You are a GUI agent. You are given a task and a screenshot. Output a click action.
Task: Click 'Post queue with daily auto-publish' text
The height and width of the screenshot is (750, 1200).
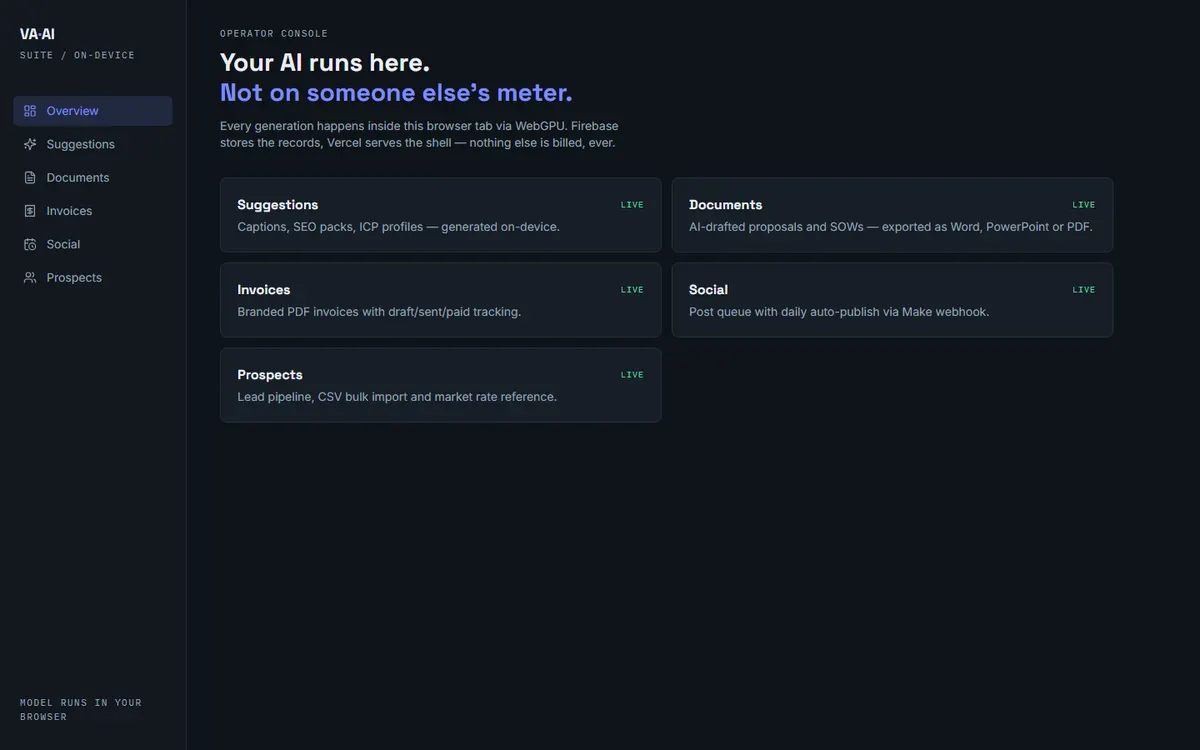839,312
